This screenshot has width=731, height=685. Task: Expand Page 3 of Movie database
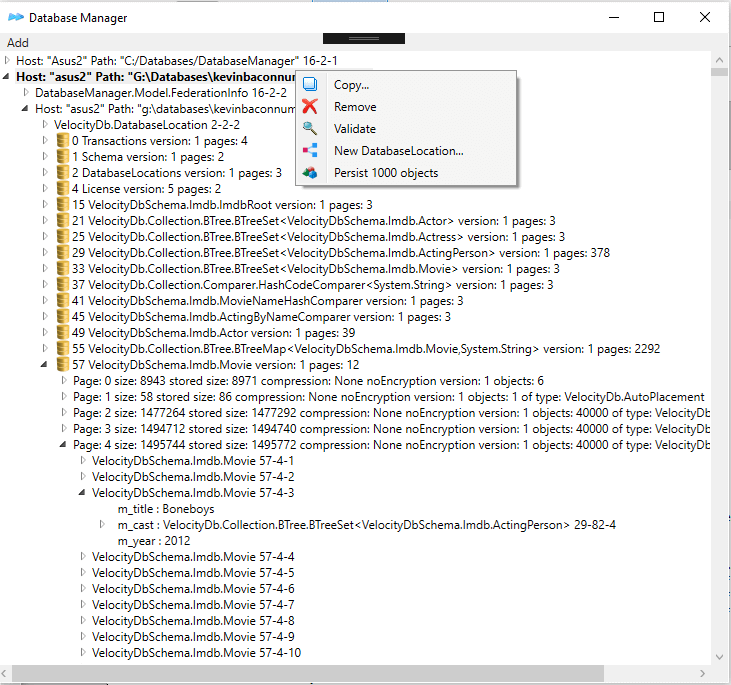(65, 429)
